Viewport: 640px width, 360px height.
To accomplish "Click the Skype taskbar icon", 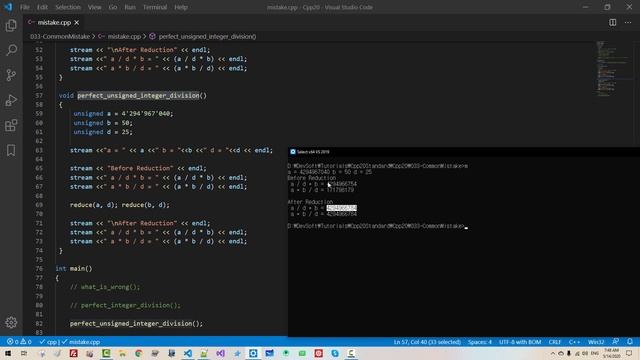I will 335,353.
